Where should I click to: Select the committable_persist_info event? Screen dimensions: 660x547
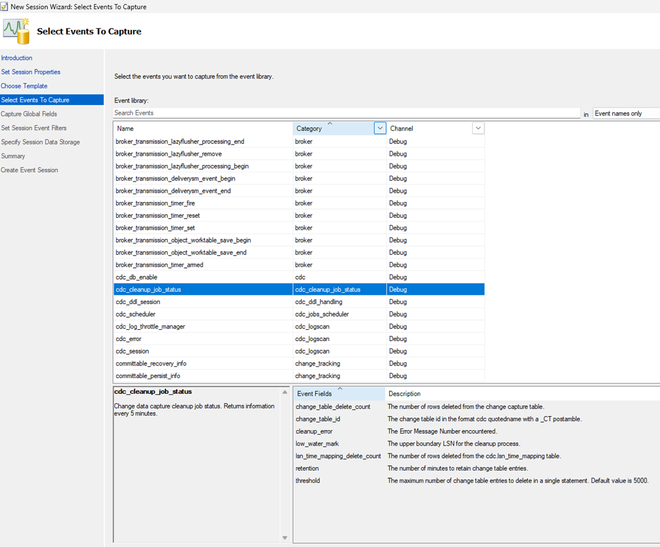pyautogui.click(x=148, y=376)
